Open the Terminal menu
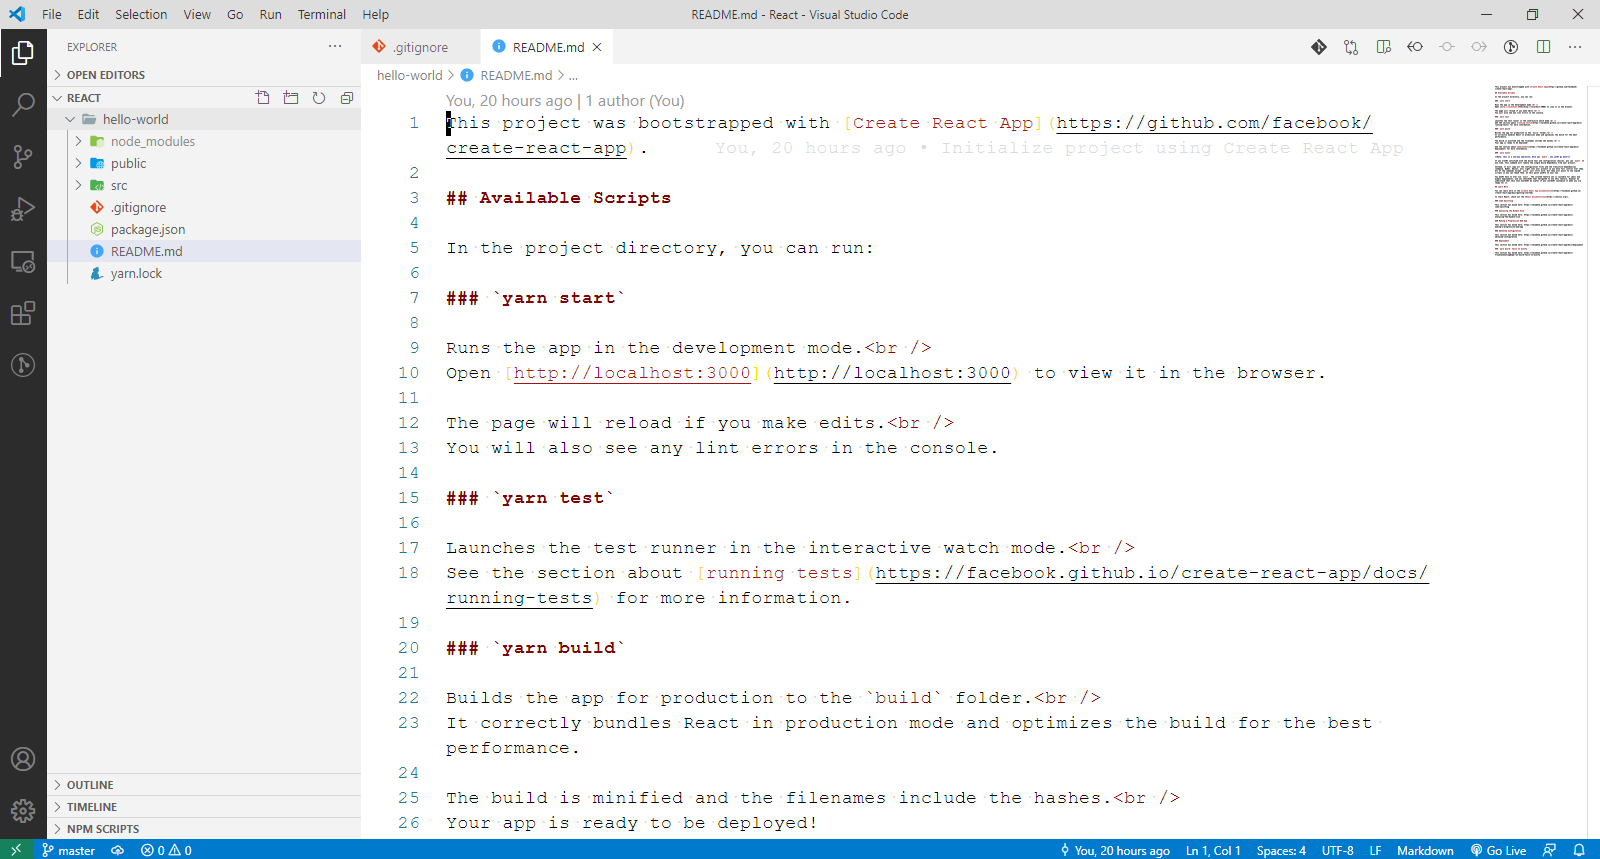Image resolution: width=1600 pixels, height=859 pixels. click(321, 14)
